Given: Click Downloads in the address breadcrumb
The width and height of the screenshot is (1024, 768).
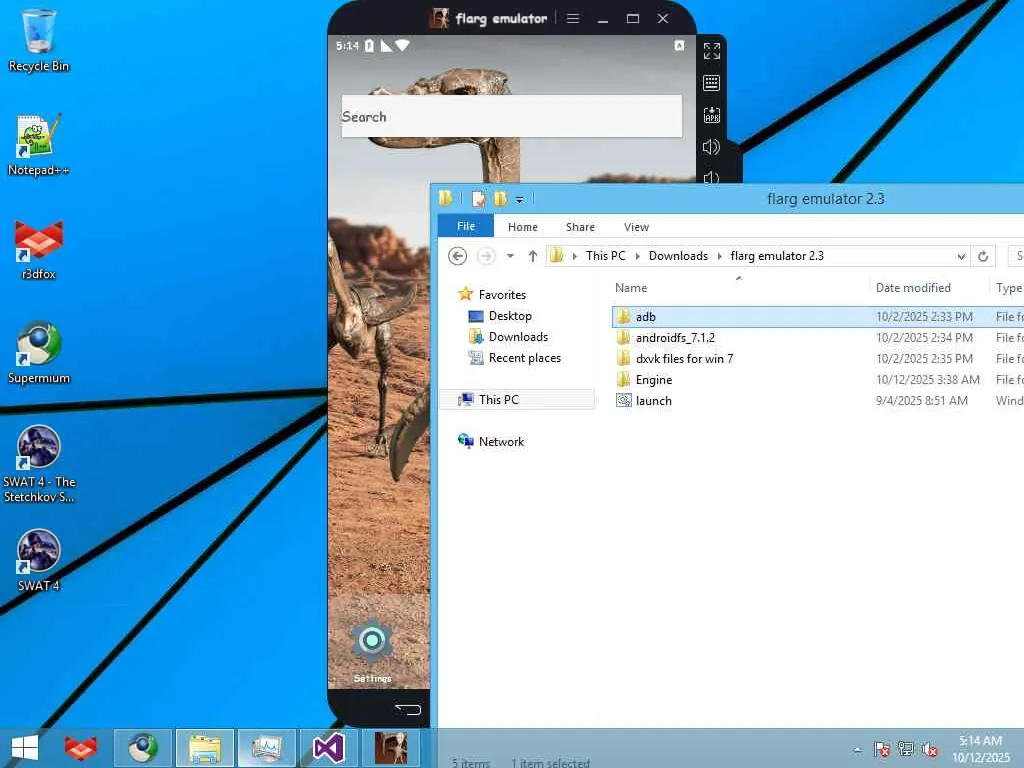Looking at the screenshot, I should point(678,256).
